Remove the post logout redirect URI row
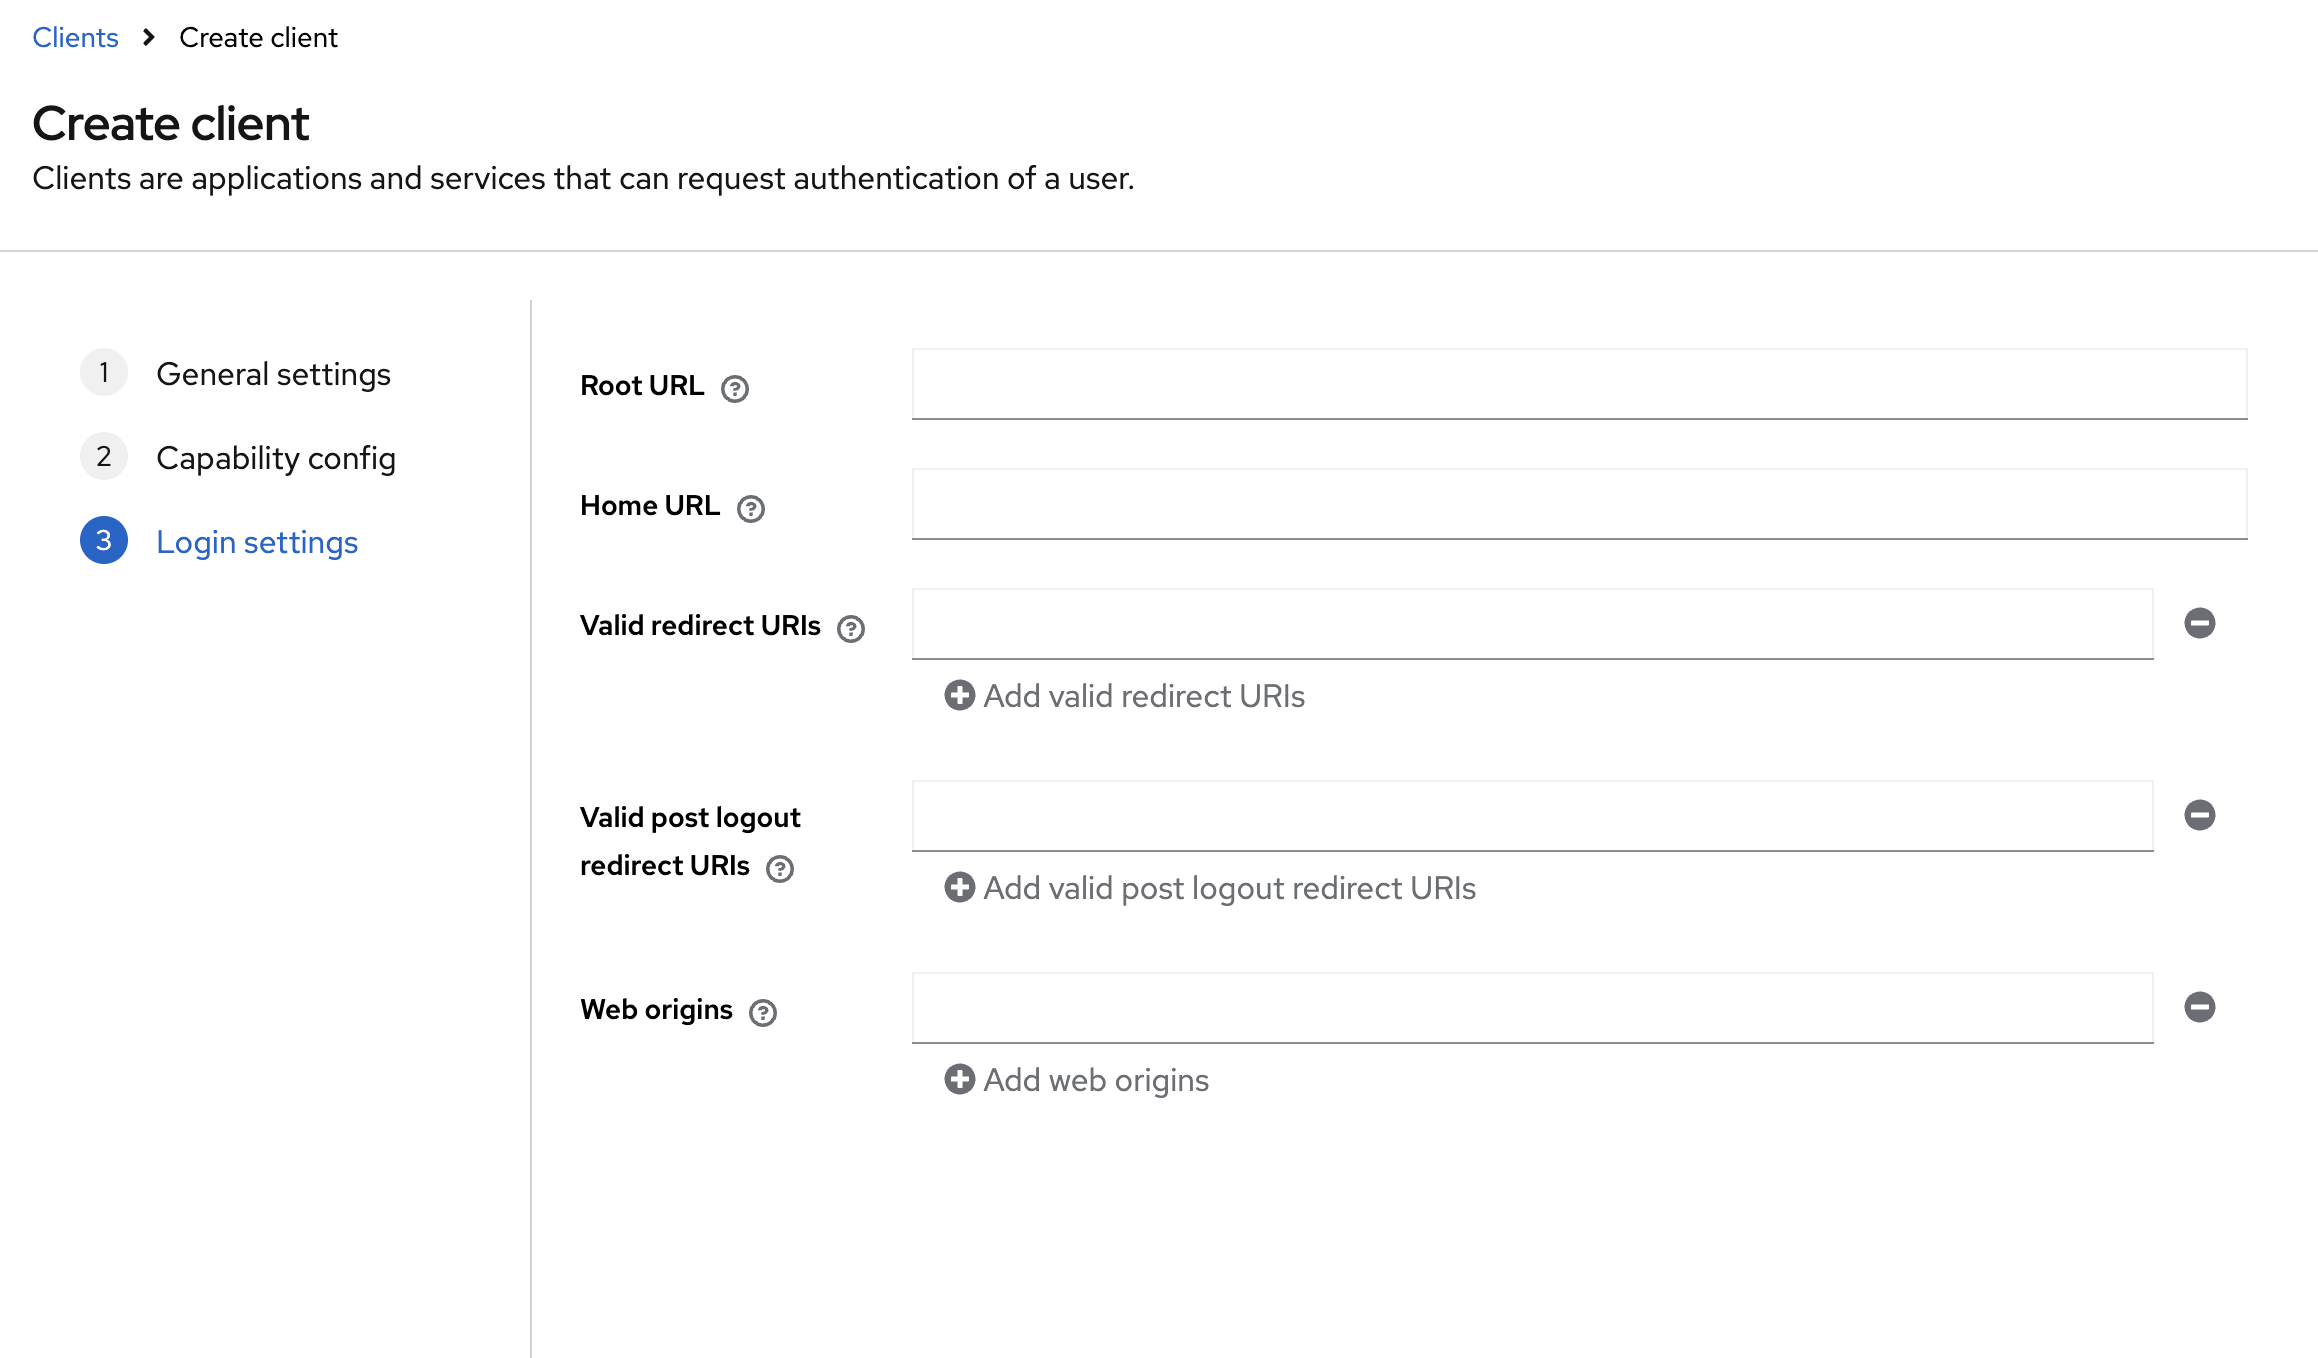 click(2199, 815)
